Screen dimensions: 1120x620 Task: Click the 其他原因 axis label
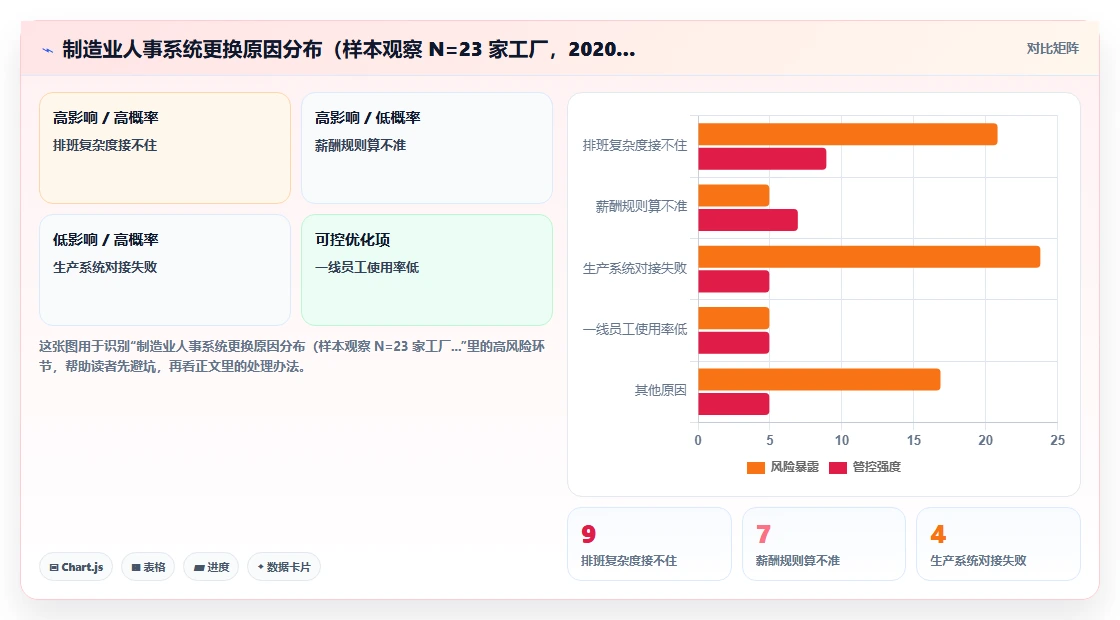pos(661,390)
